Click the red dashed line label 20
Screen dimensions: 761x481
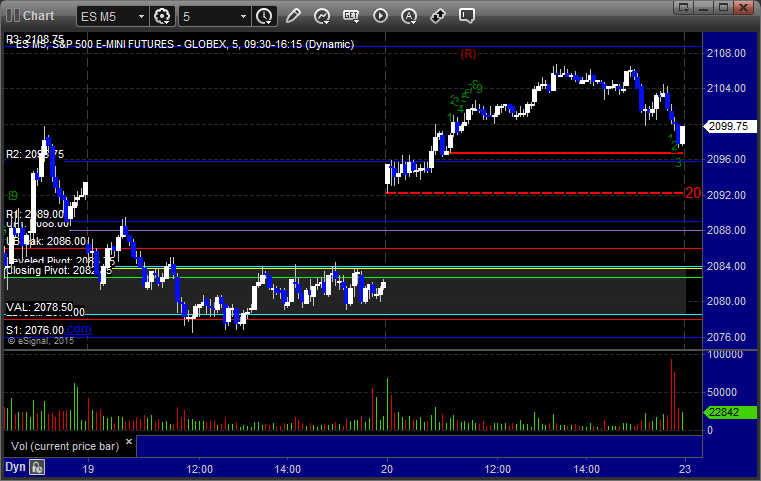[x=693, y=193]
